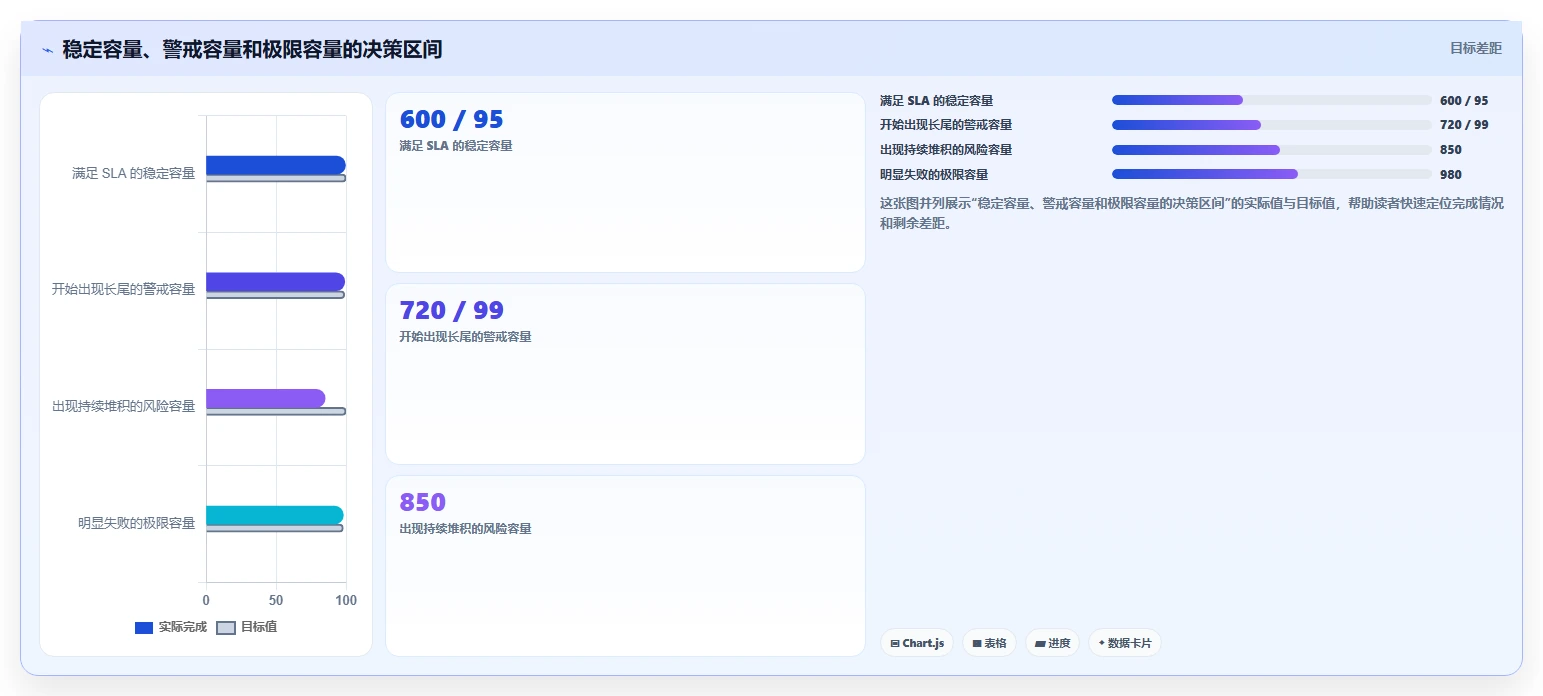Click the 满足 SLA 的稳定容量 caption under the 600 / 95 card value

coord(455,146)
